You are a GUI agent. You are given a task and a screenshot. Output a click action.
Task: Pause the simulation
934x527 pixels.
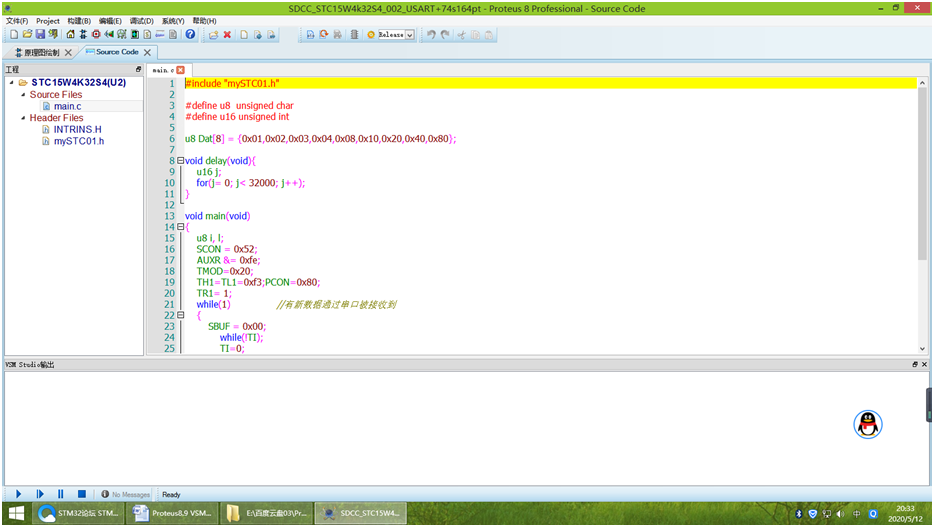[61, 494]
